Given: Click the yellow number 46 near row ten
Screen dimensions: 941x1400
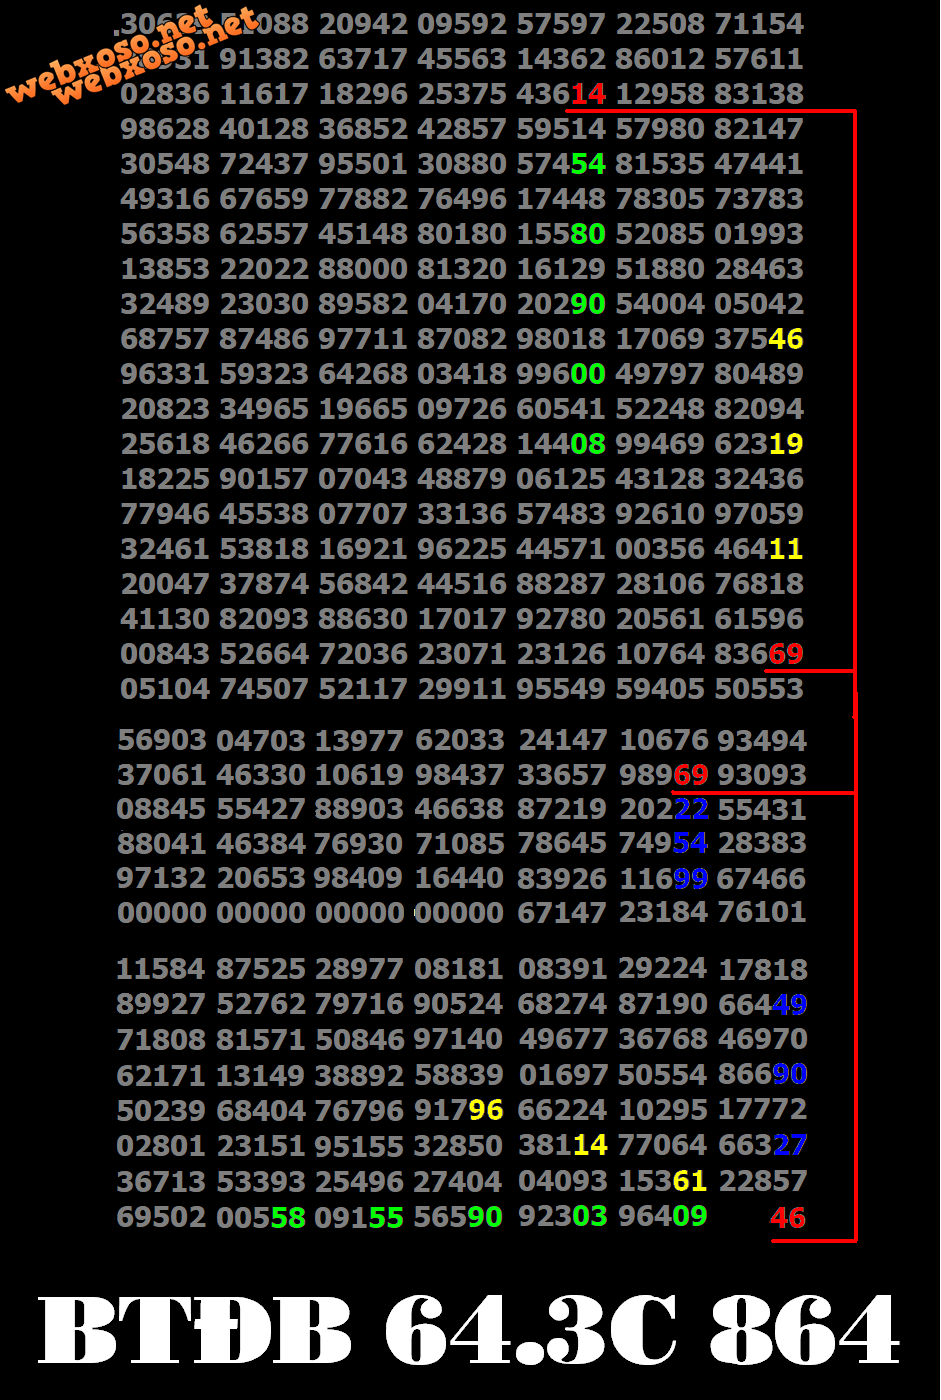Looking at the screenshot, I should (x=785, y=339).
